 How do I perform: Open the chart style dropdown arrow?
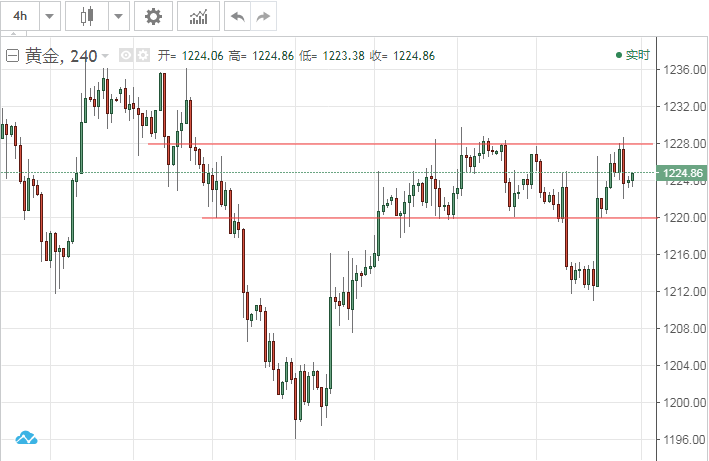pyautogui.click(x=118, y=16)
